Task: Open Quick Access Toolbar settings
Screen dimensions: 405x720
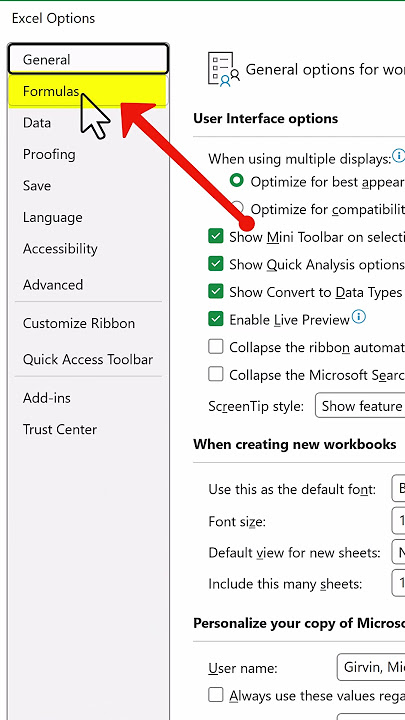Action: point(88,360)
